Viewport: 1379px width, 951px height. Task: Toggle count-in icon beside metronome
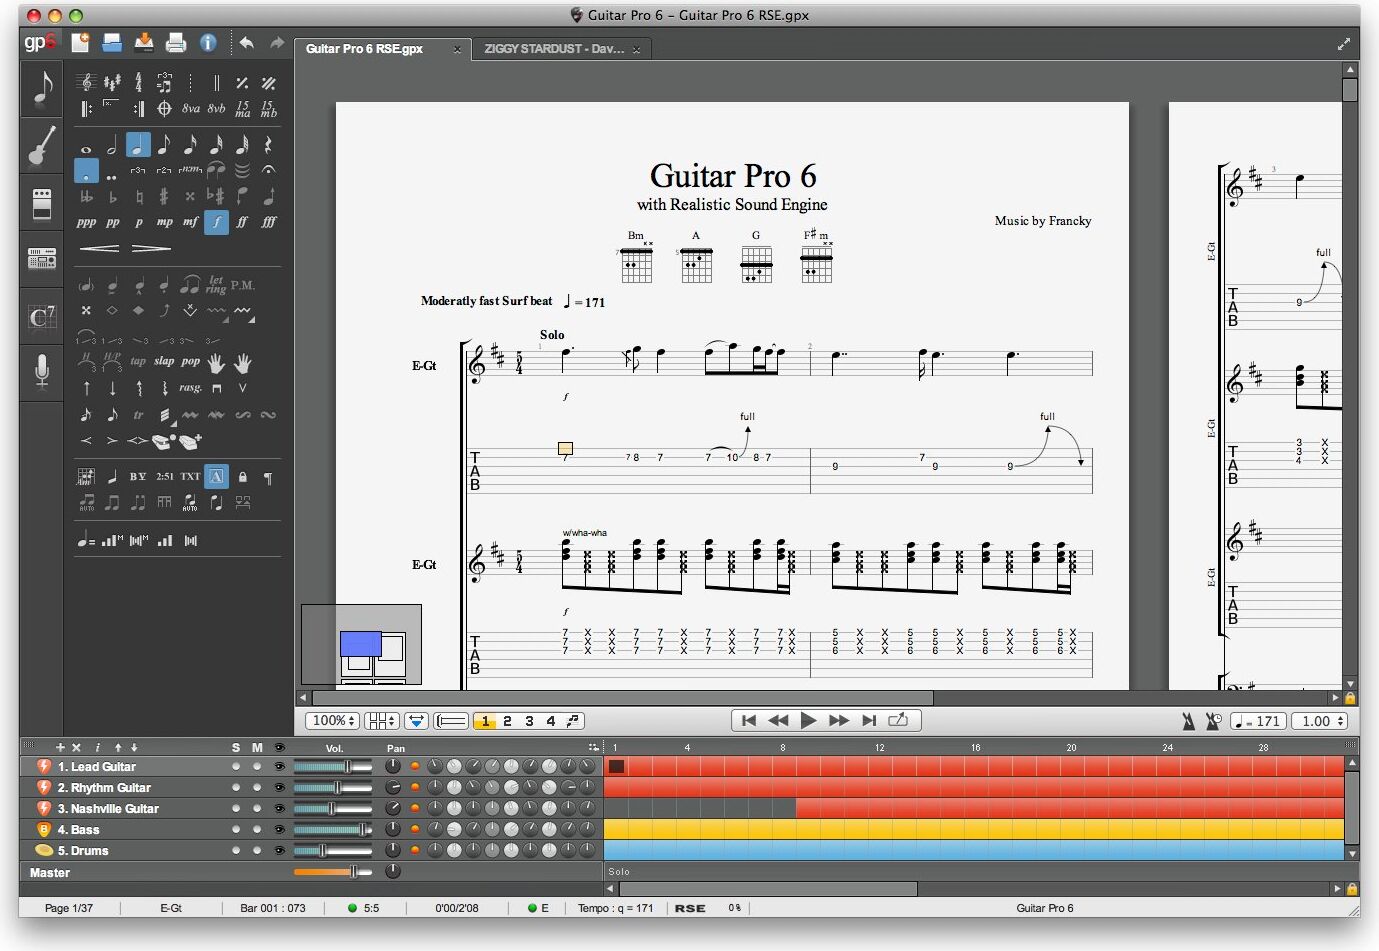click(1213, 721)
